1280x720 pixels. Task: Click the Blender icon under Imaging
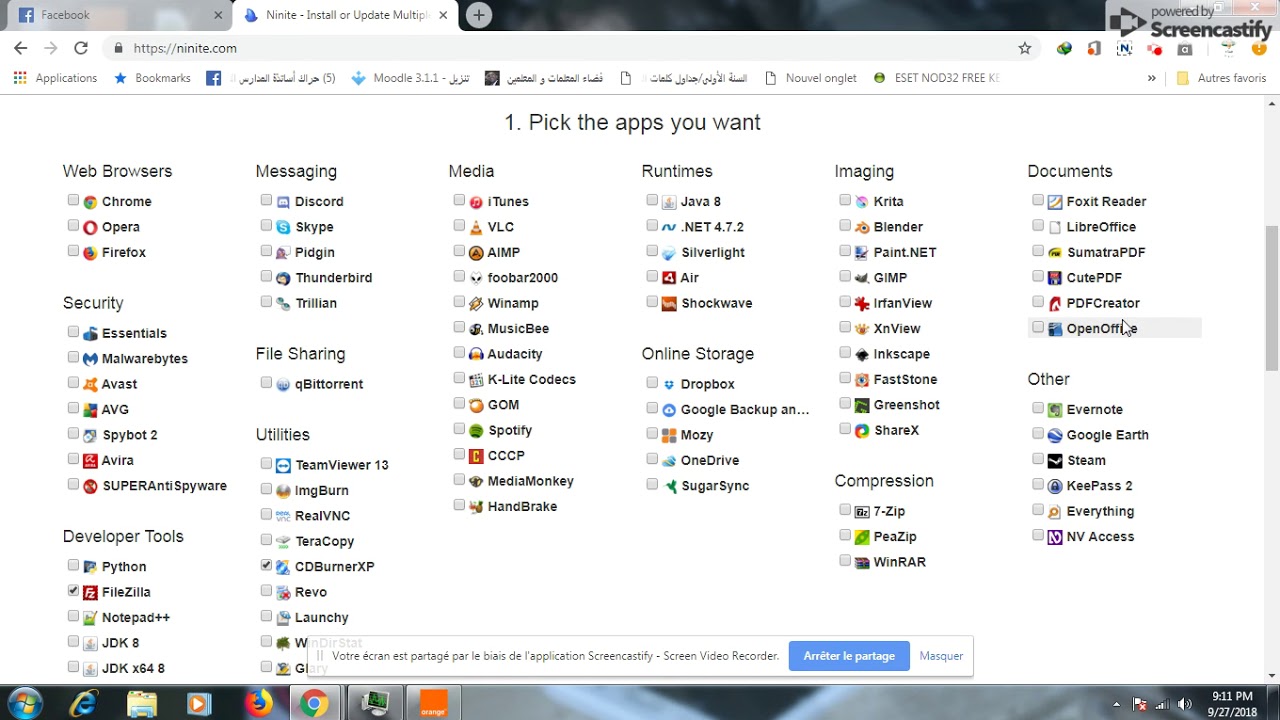click(x=862, y=227)
